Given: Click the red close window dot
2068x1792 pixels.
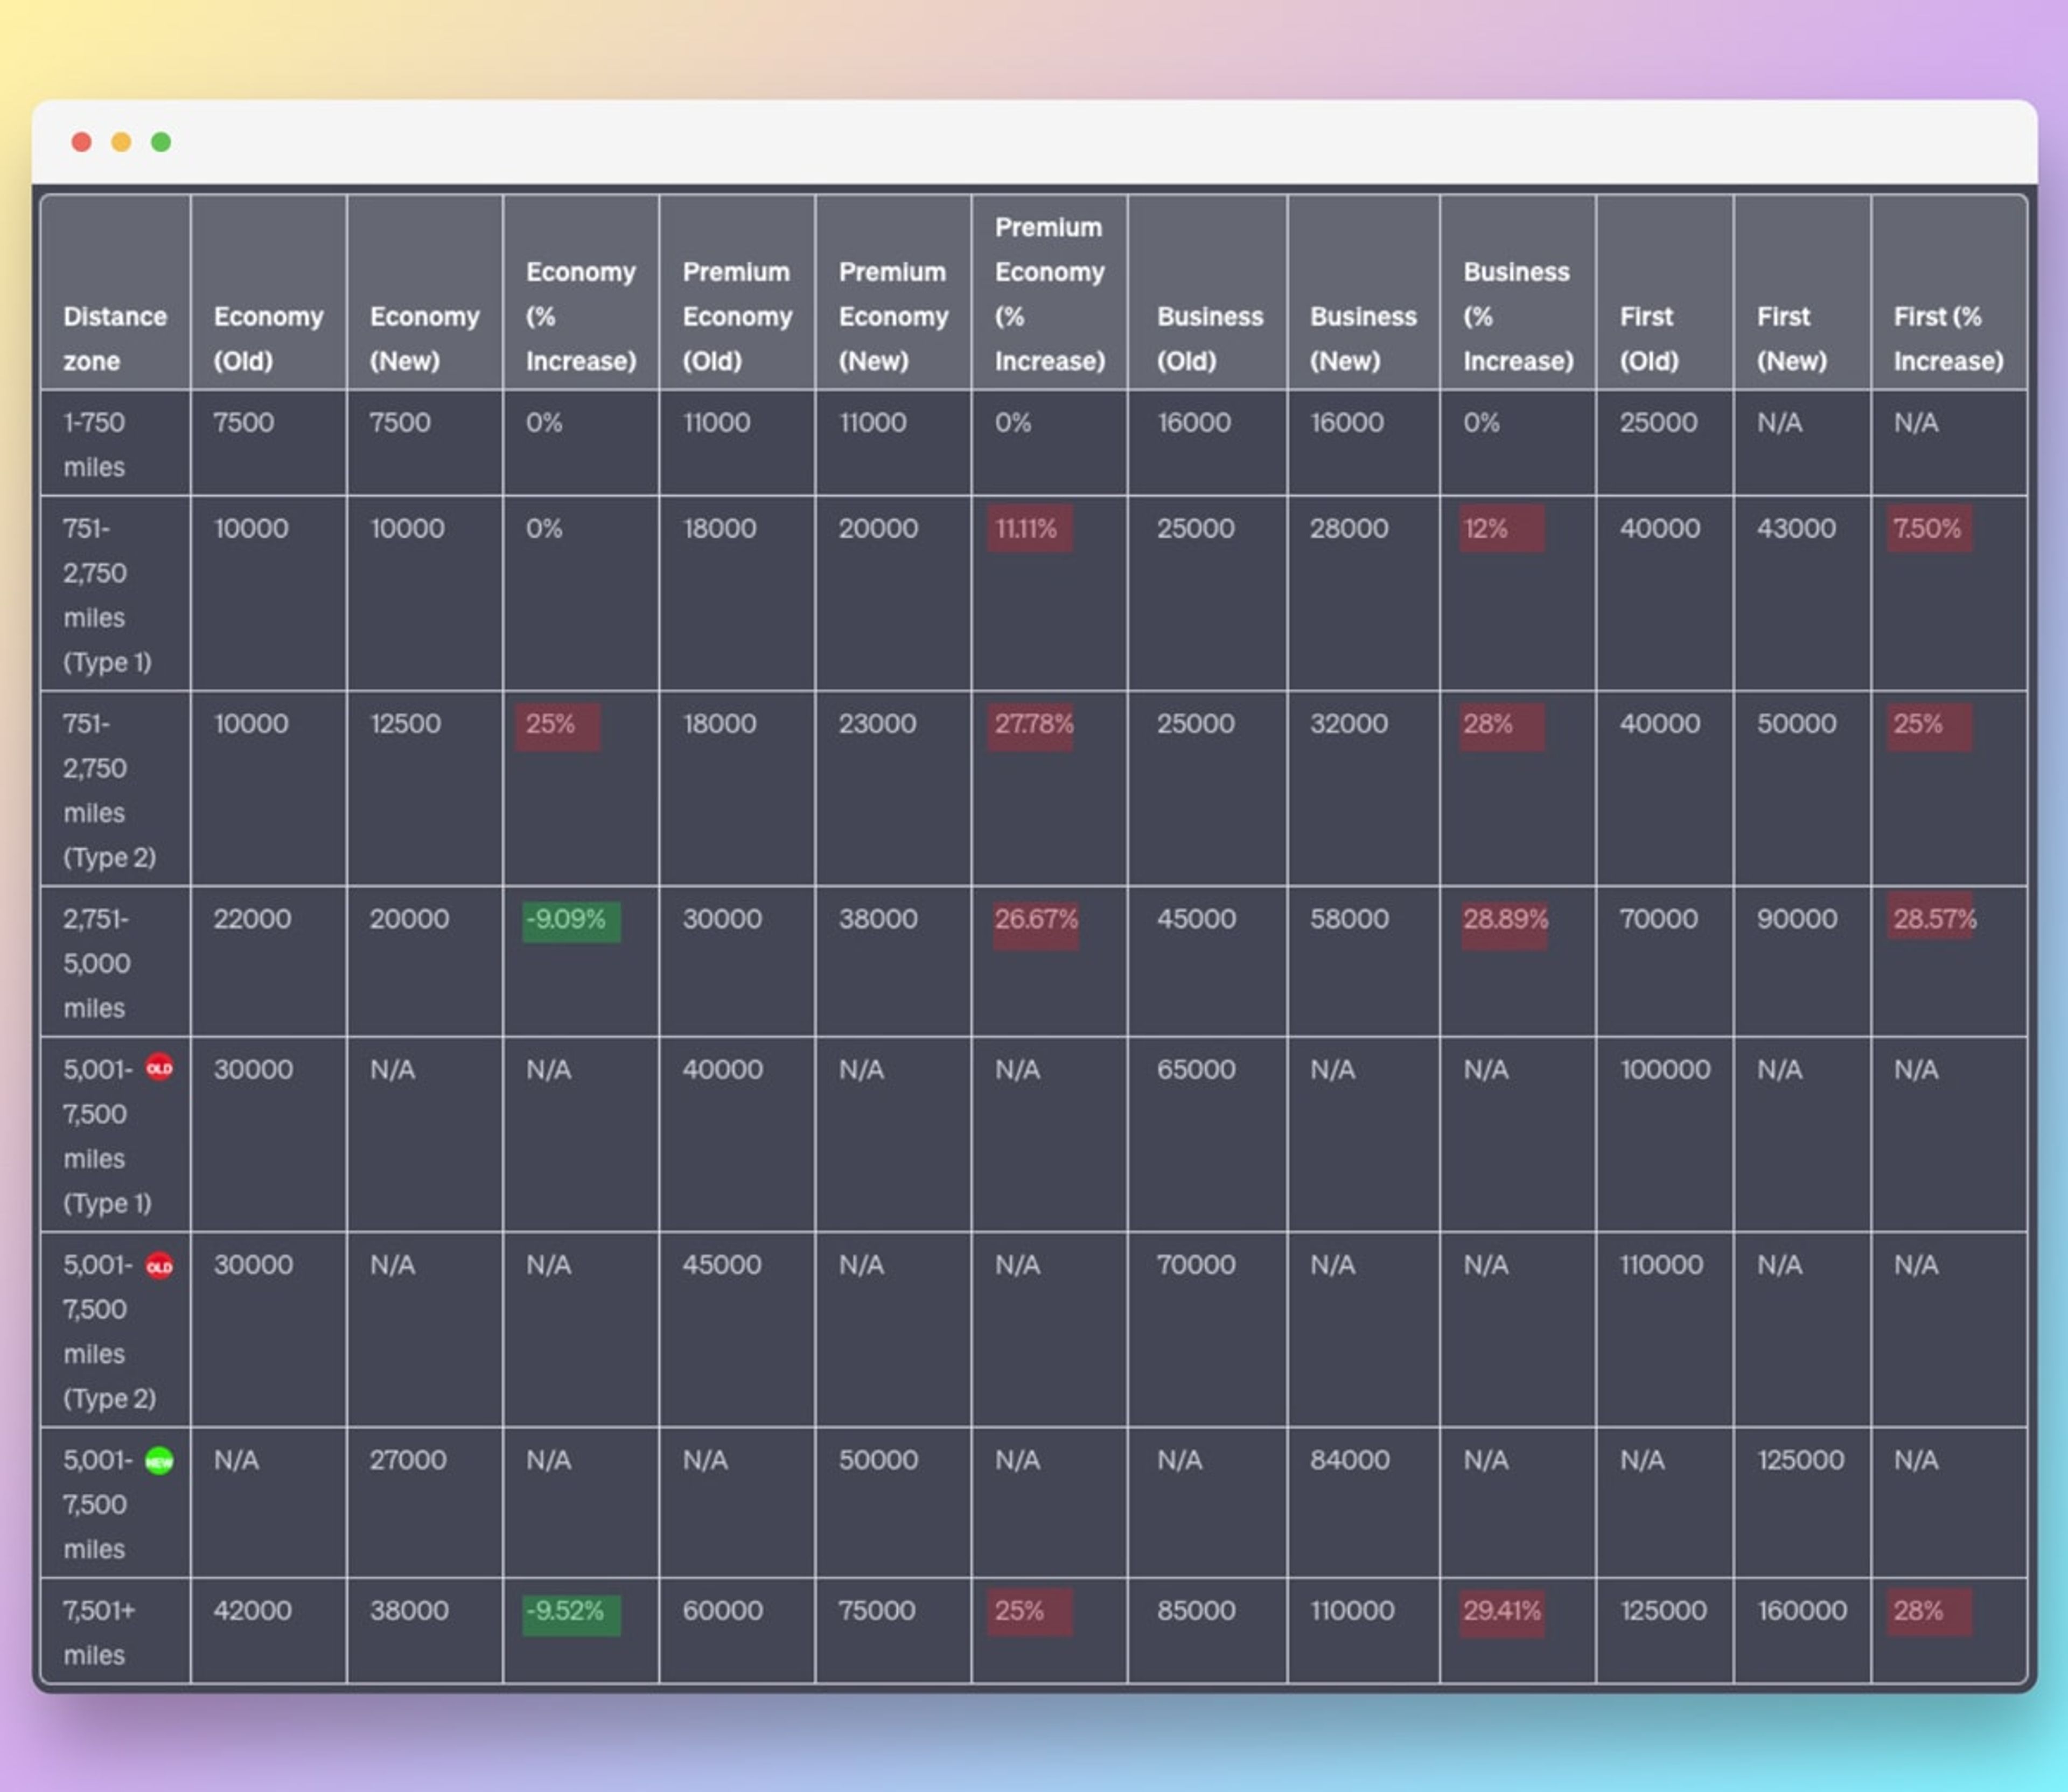Looking at the screenshot, I should tap(82, 142).
